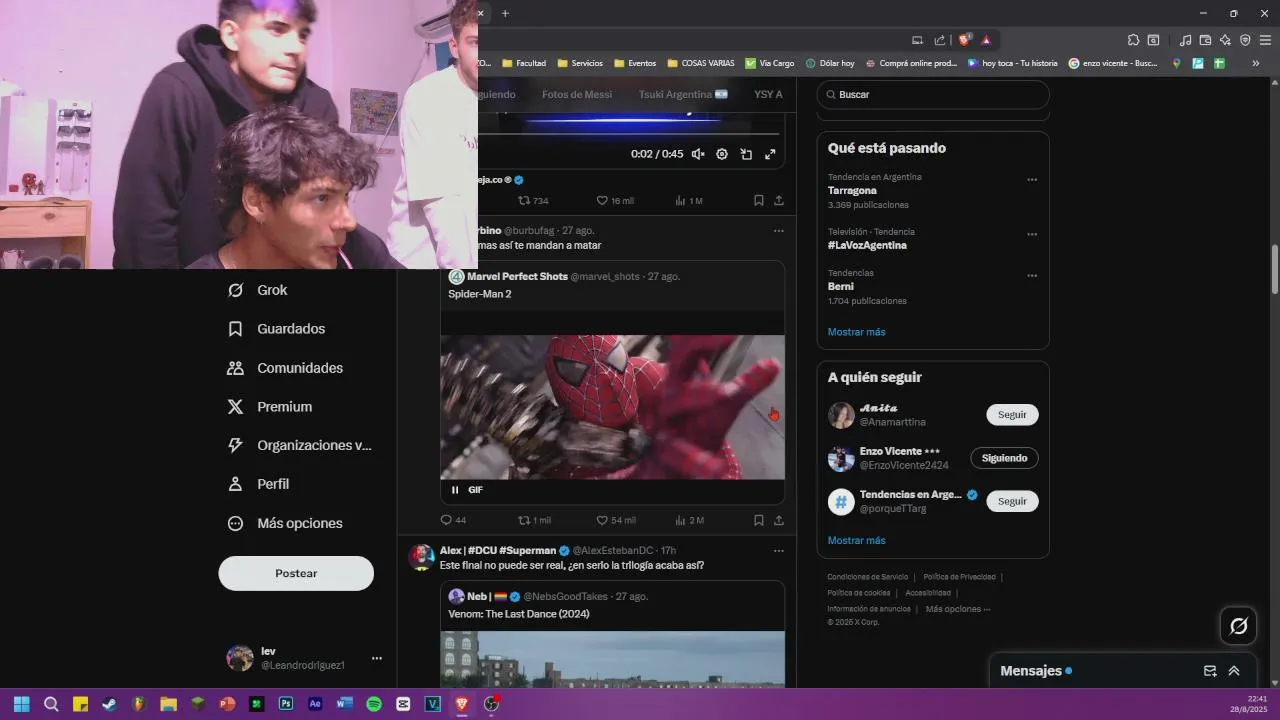Open Alex DCU Superman profile avatar

(421, 557)
